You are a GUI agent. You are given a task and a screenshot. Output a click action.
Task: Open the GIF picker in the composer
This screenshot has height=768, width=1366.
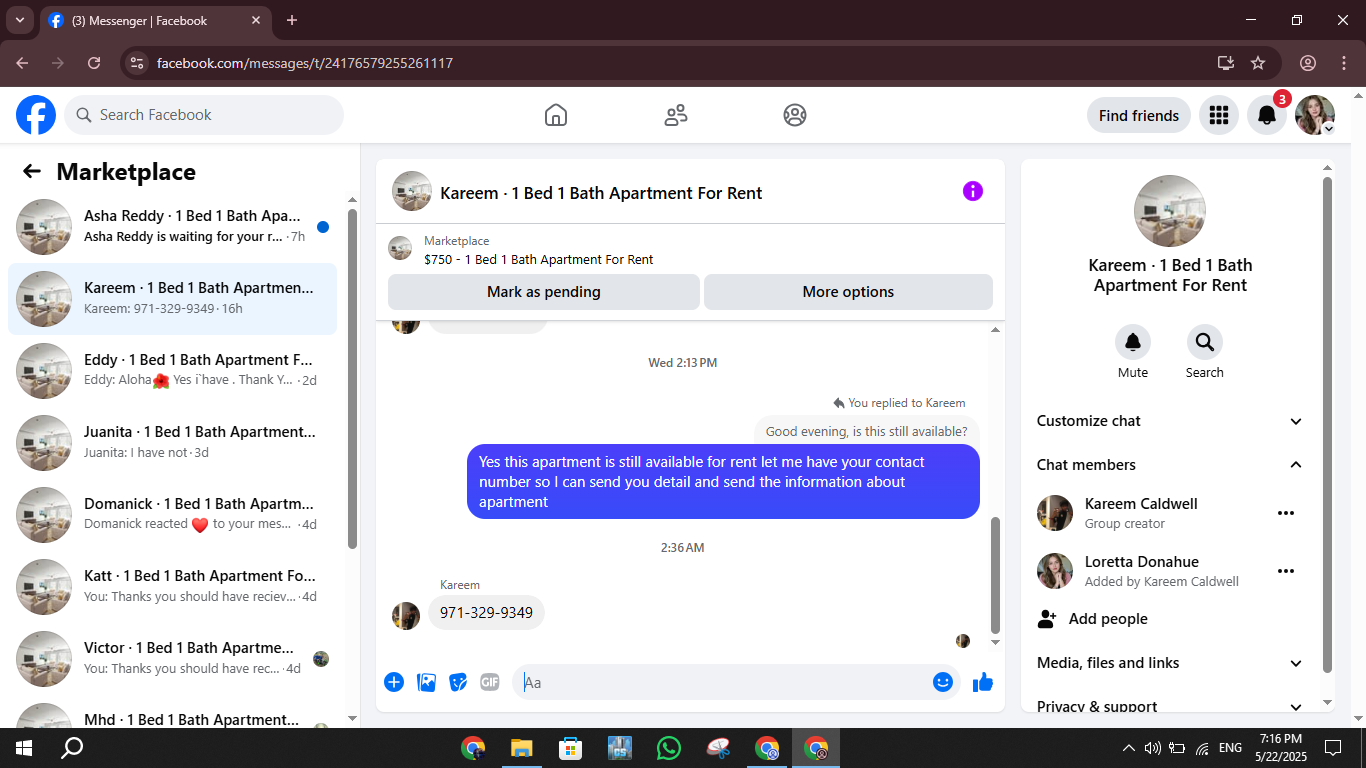click(490, 682)
